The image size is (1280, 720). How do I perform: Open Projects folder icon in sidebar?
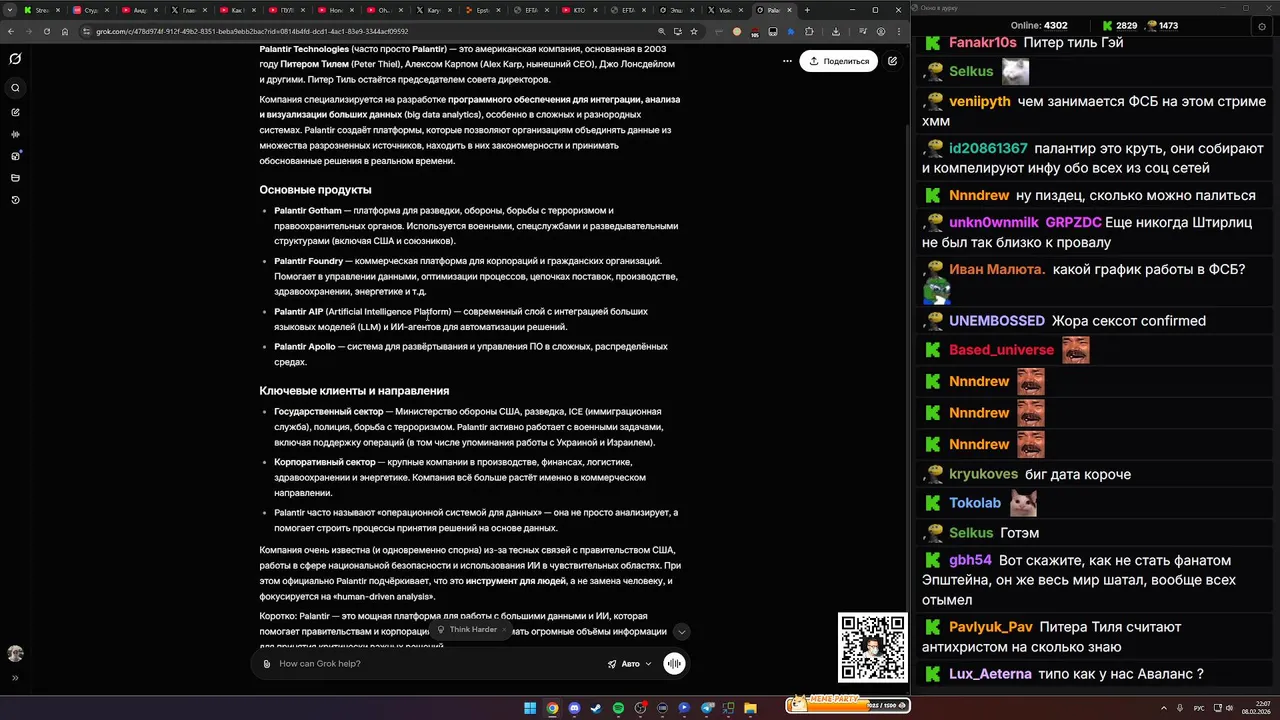click(15, 178)
